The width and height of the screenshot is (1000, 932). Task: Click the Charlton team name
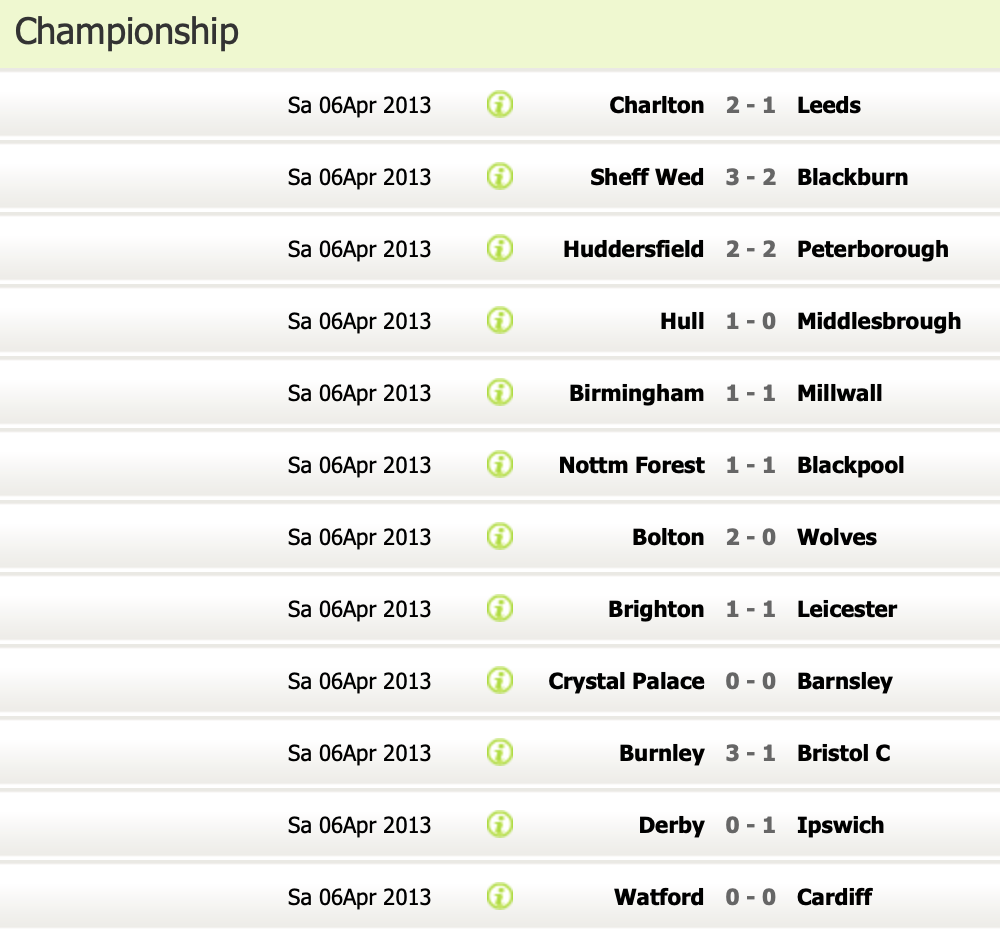(x=656, y=105)
